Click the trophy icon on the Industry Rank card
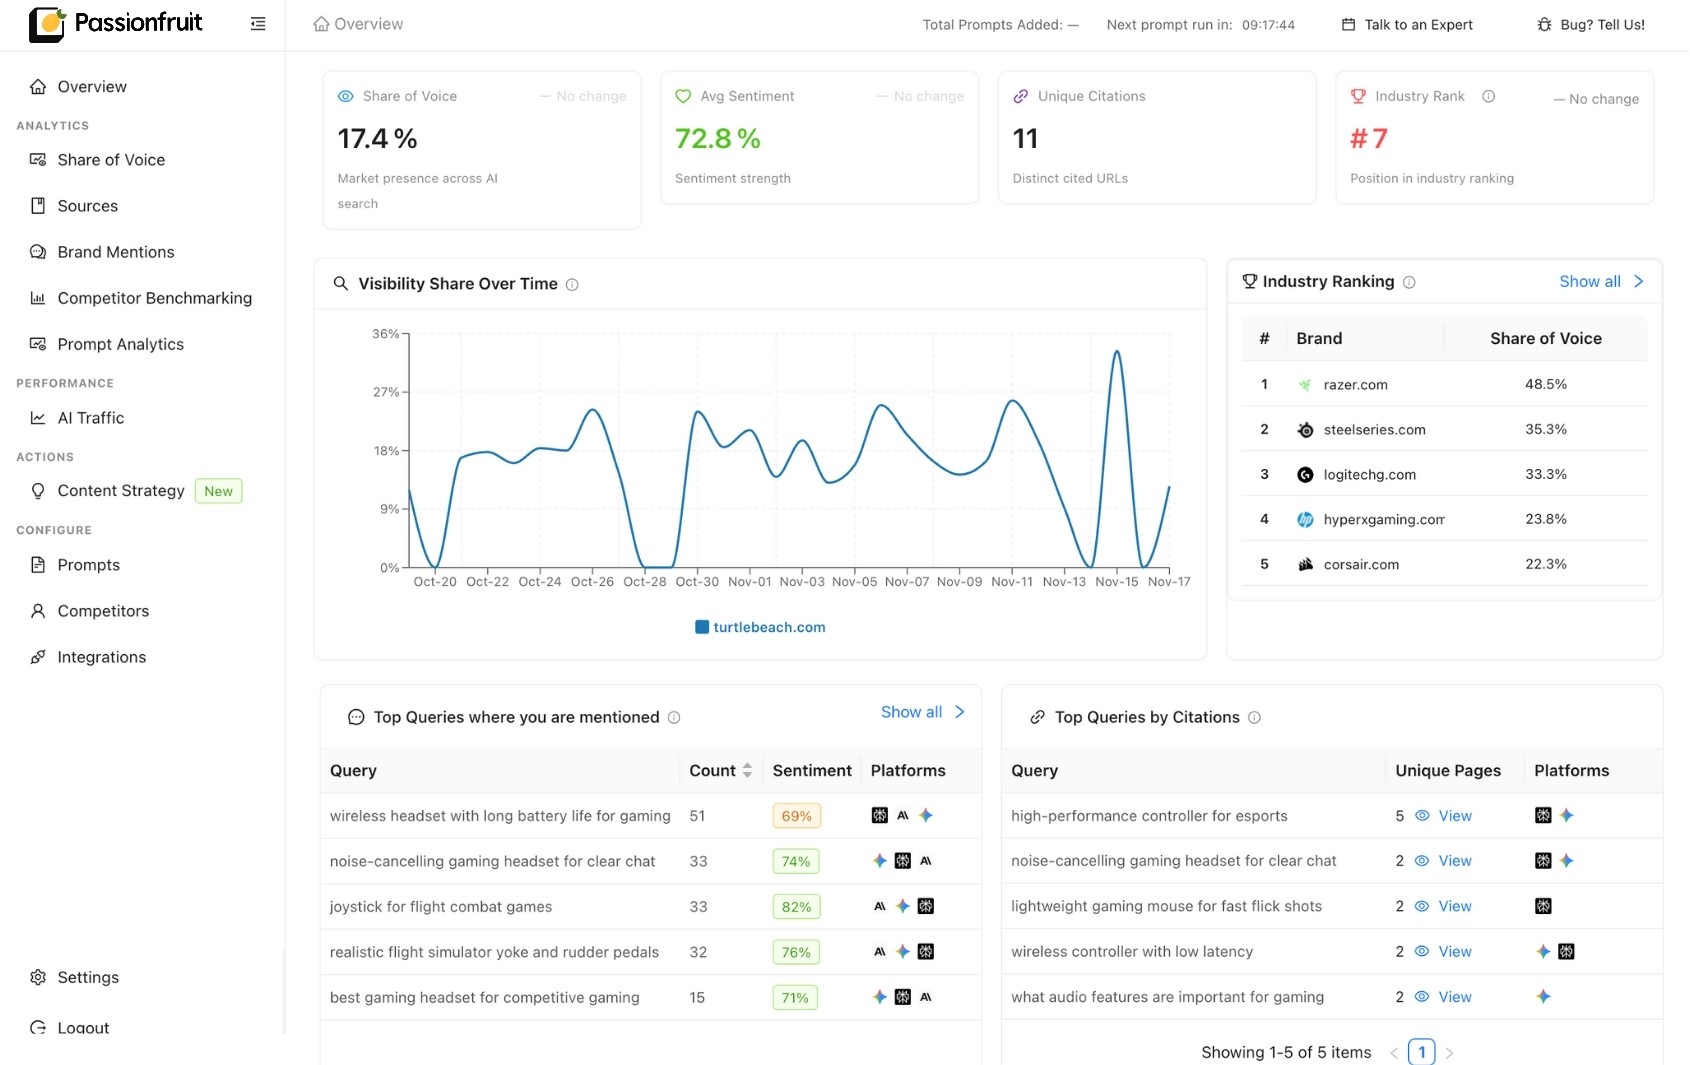 [x=1358, y=96]
